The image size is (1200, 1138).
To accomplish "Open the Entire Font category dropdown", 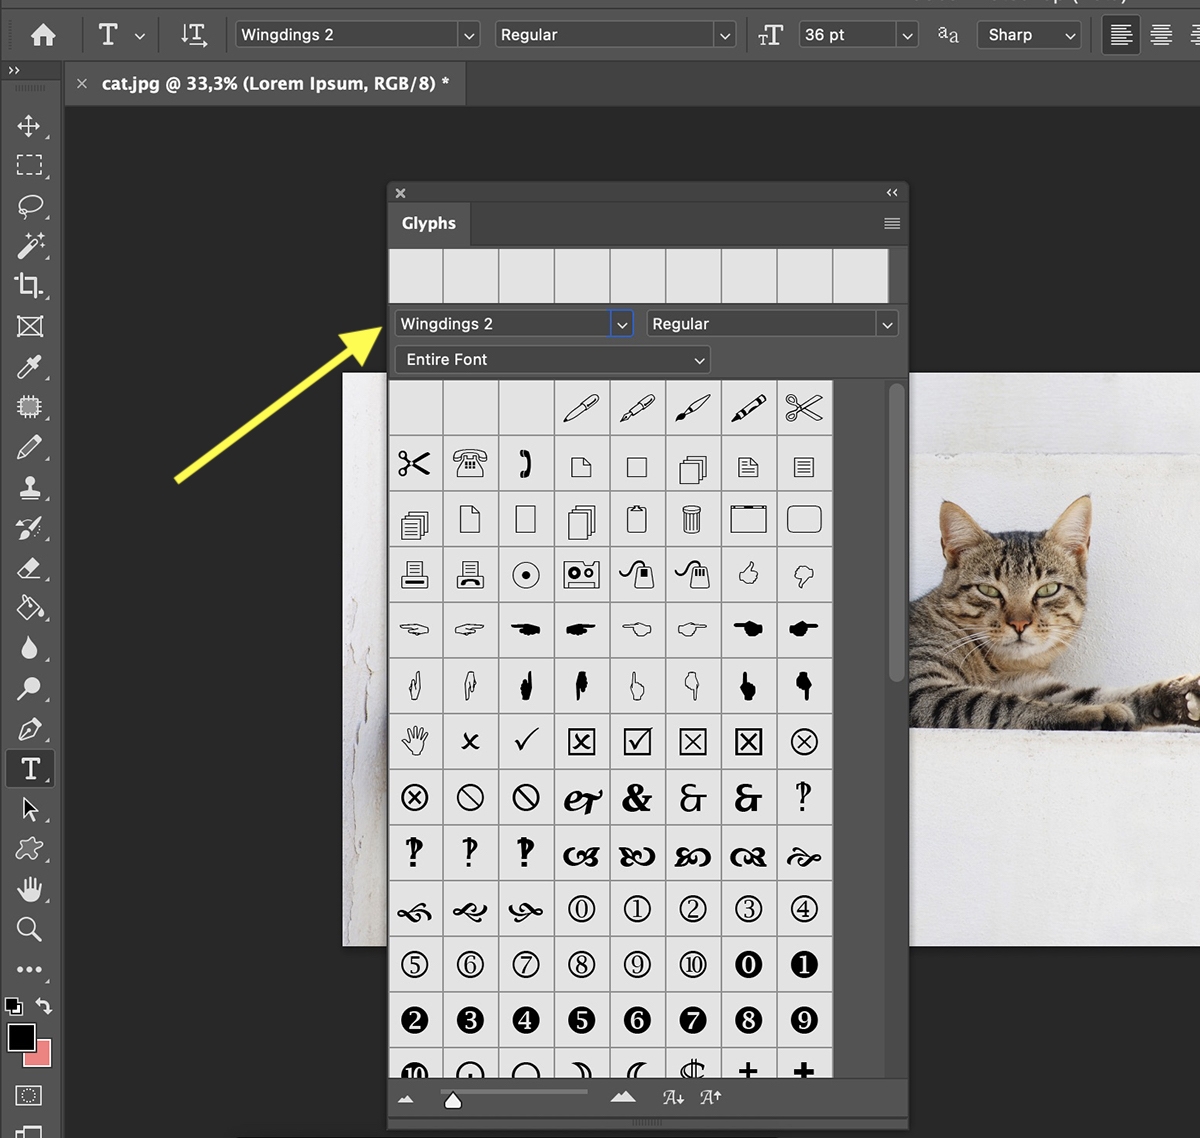I will pyautogui.click(x=552, y=360).
